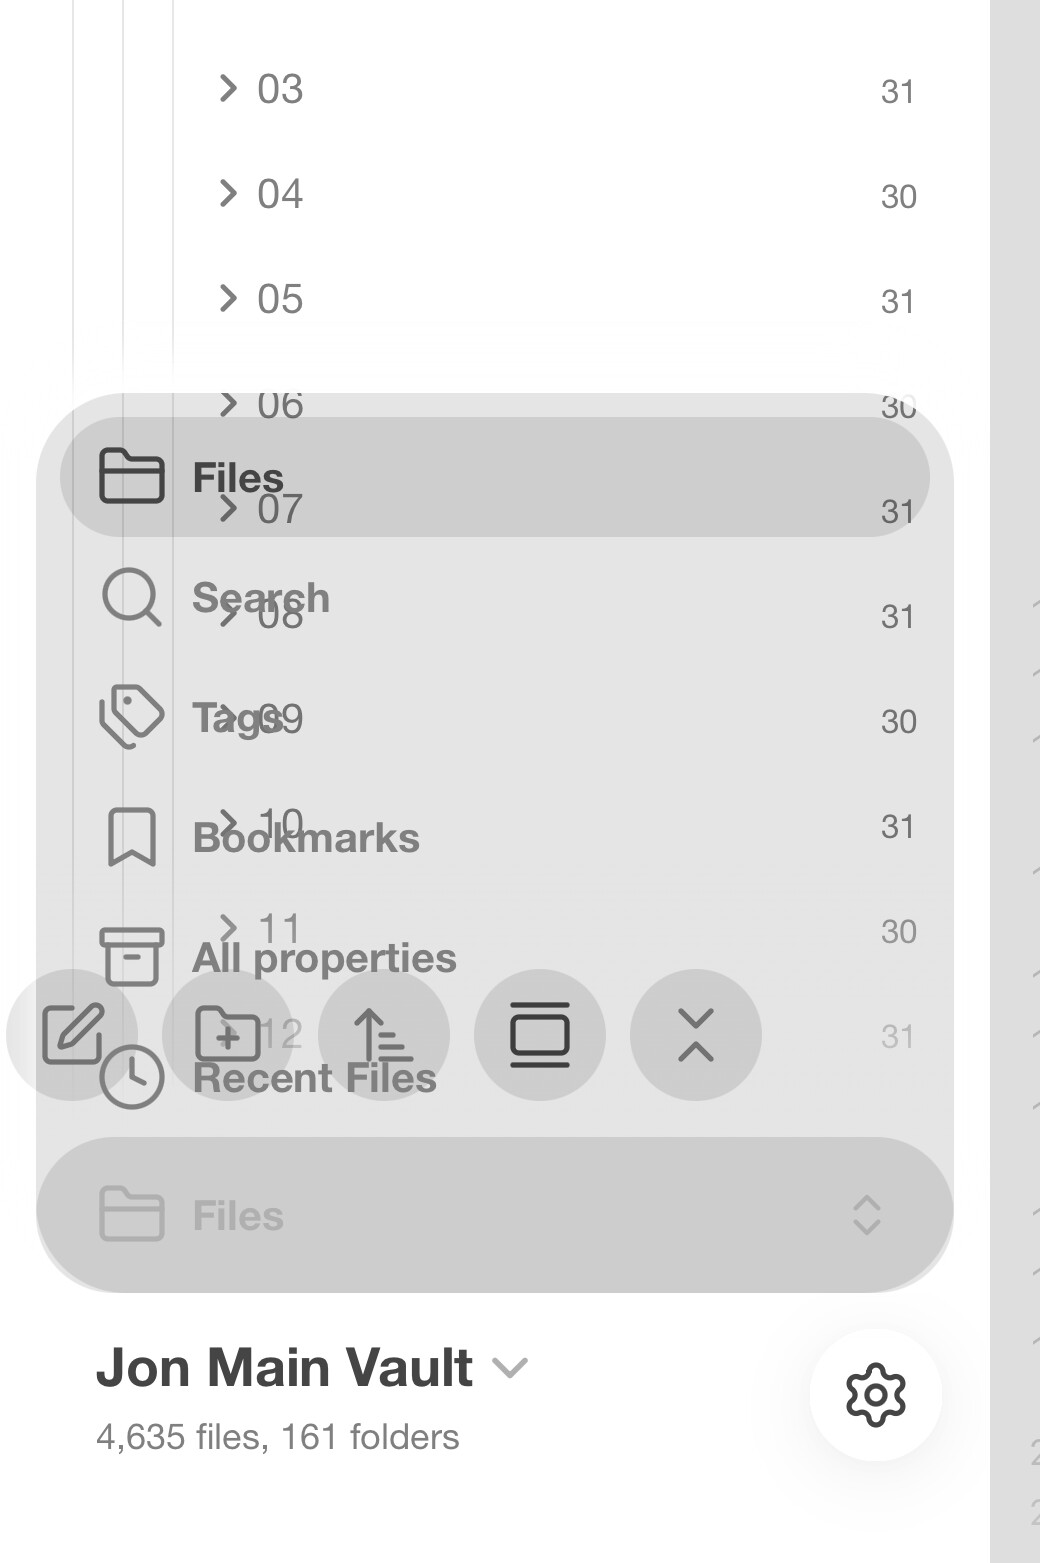Click the Search magnifier icon
This screenshot has height=1563, width=1040.
pyautogui.click(x=131, y=598)
